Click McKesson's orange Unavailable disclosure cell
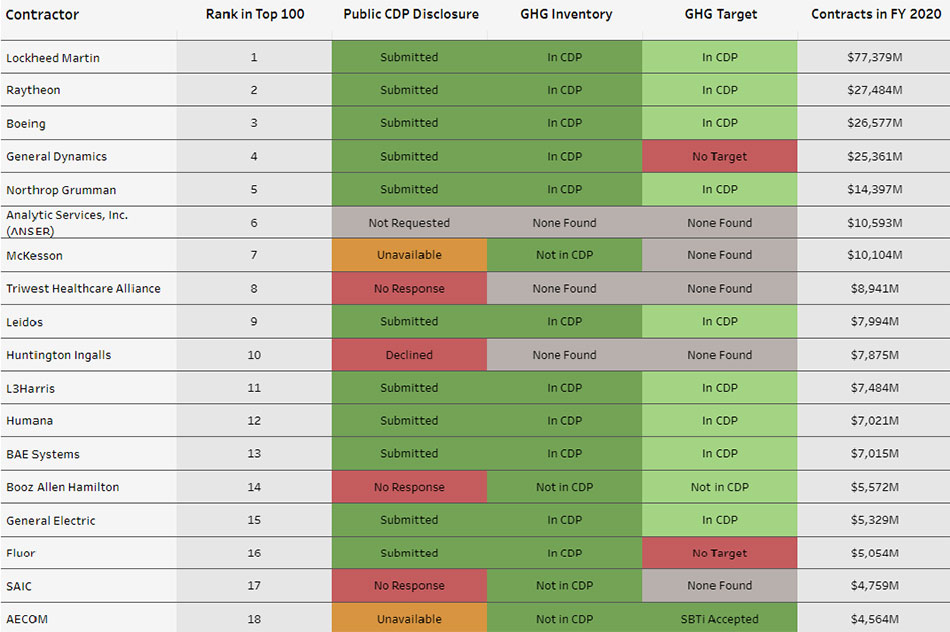The image size is (950, 632). 409,255
